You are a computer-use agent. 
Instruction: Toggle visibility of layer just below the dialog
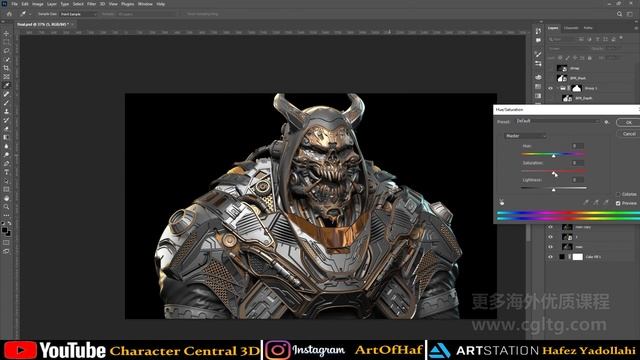point(550,227)
